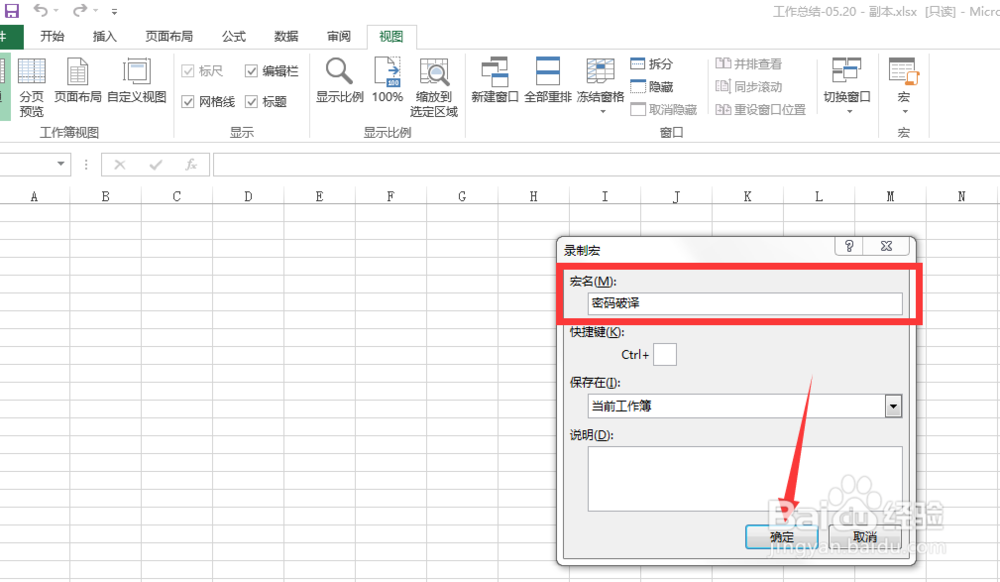Switch to the 数据 ribbon tab

[286, 36]
